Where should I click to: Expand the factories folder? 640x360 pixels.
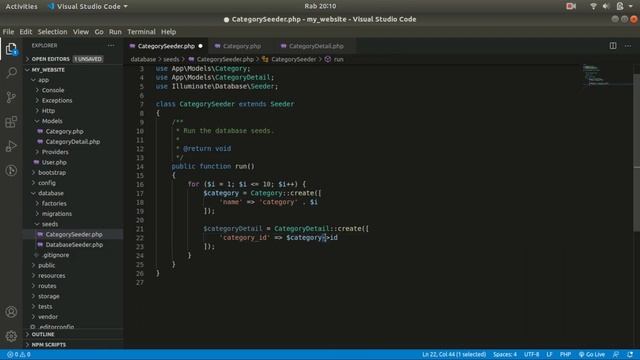click(x=54, y=203)
